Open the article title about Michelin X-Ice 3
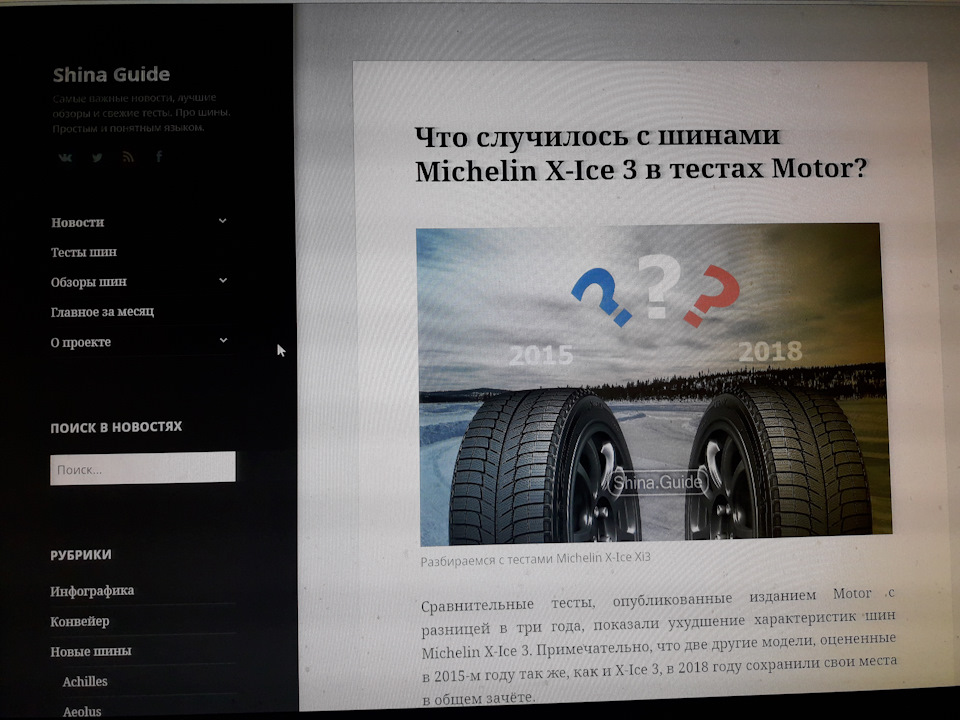 [x=640, y=154]
